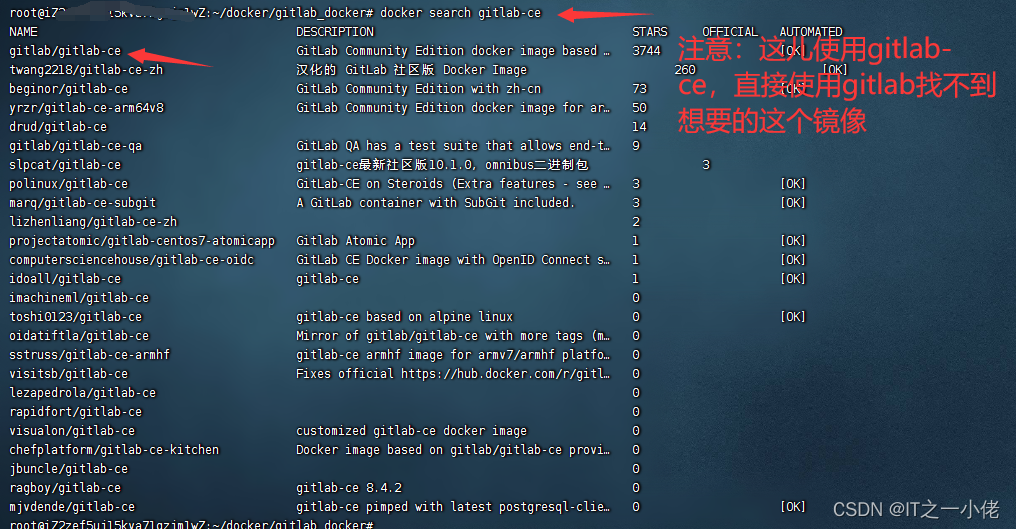This screenshot has width=1016, height=529.
Task: Select the twang2218/gitlab-ce-zh entry
Action: click(86, 69)
